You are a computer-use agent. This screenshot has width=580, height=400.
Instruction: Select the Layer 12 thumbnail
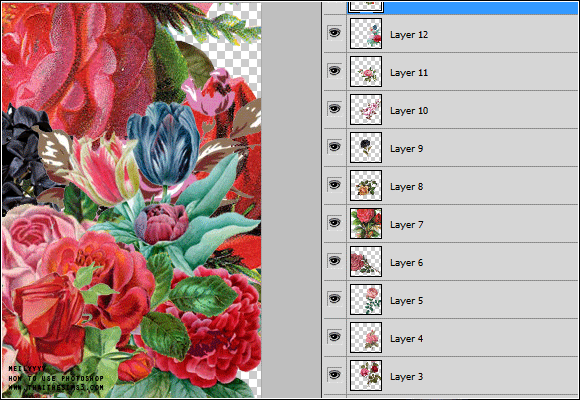tap(366, 34)
